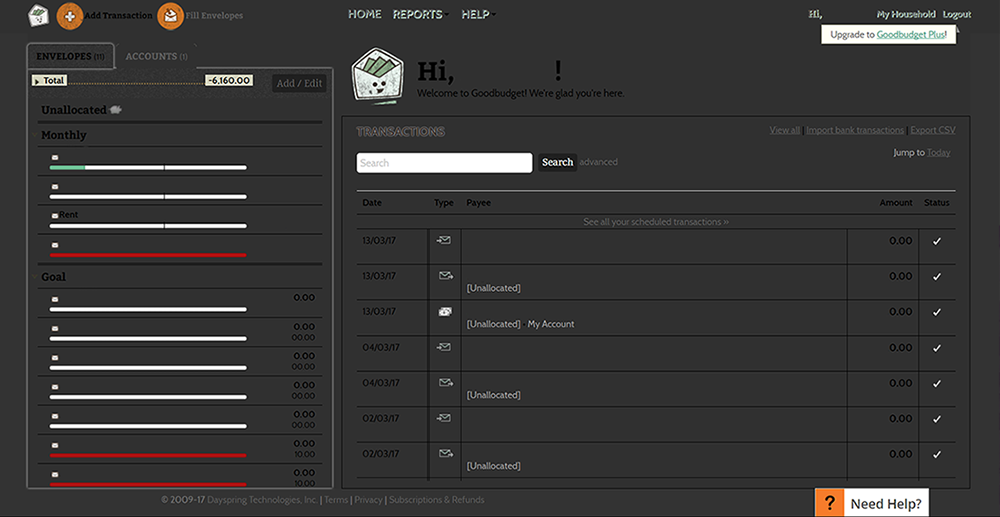The height and width of the screenshot is (517, 1000).
Task: Click the Add / Edit envelopes button
Action: [299, 84]
